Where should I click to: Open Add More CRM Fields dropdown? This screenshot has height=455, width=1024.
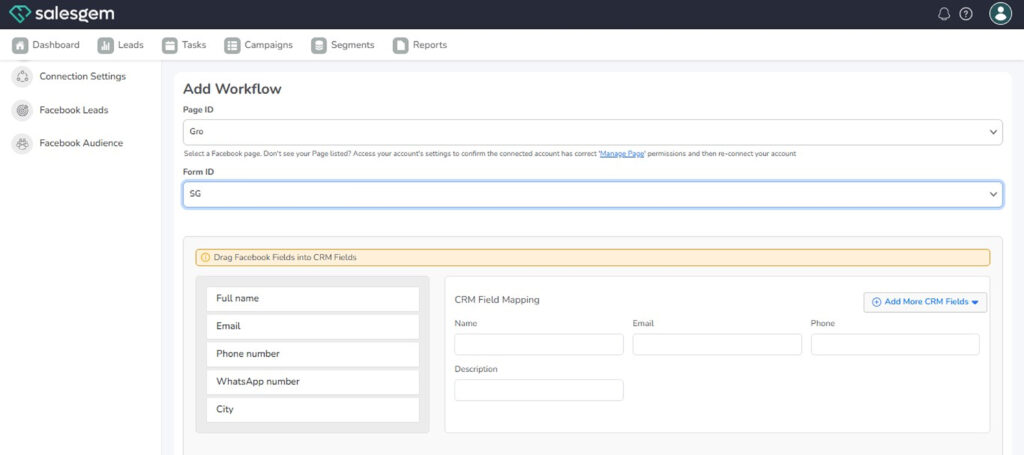925,301
